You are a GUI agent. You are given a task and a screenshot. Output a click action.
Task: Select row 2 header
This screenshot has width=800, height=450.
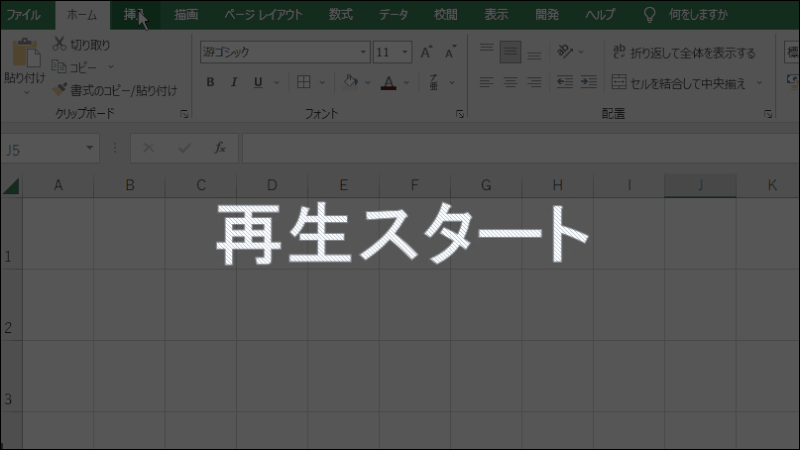tap(11, 305)
